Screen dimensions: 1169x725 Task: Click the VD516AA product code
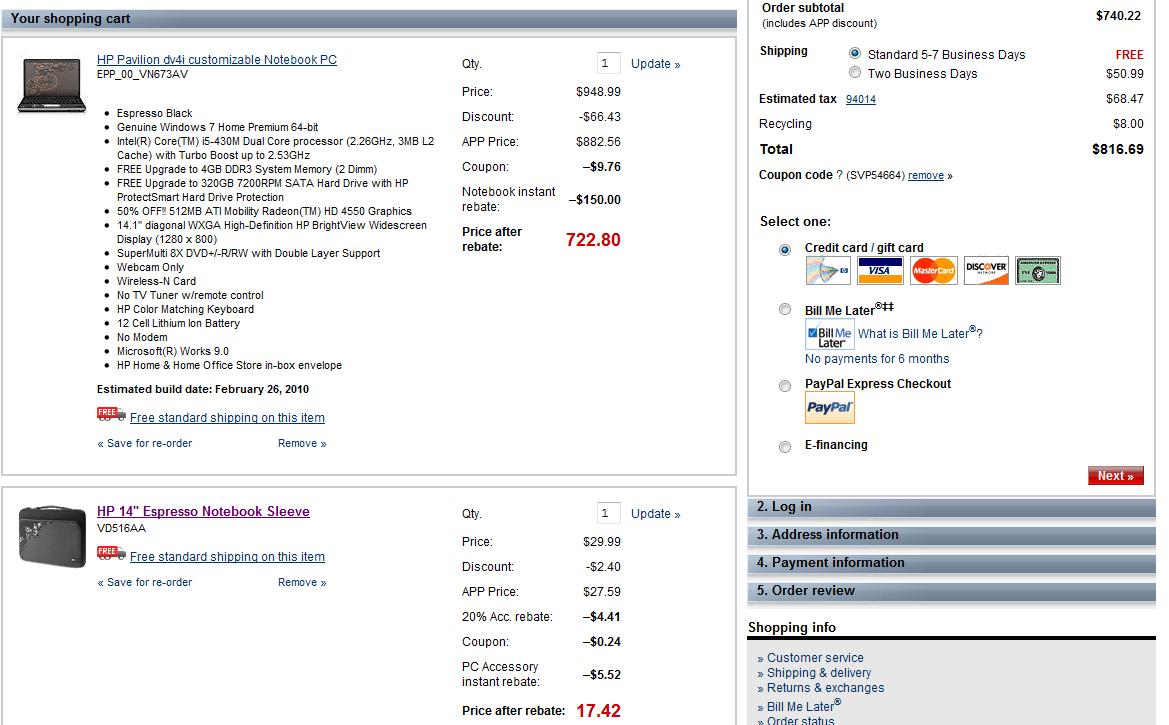click(x=122, y=528)
